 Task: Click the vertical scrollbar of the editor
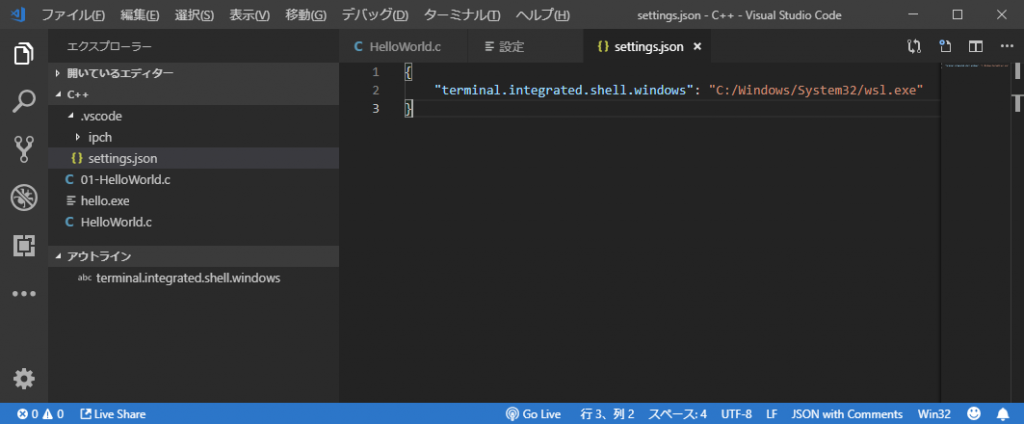click(1016, 232)
